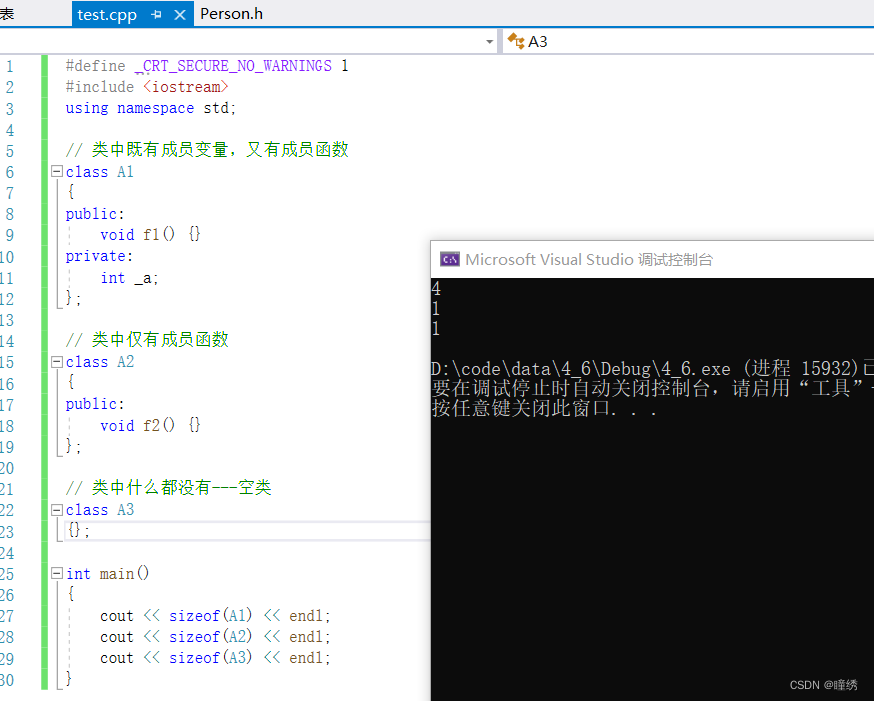Collapse the class A3 code block
Viewport: 874px width, 701px height.
[56, 509]
